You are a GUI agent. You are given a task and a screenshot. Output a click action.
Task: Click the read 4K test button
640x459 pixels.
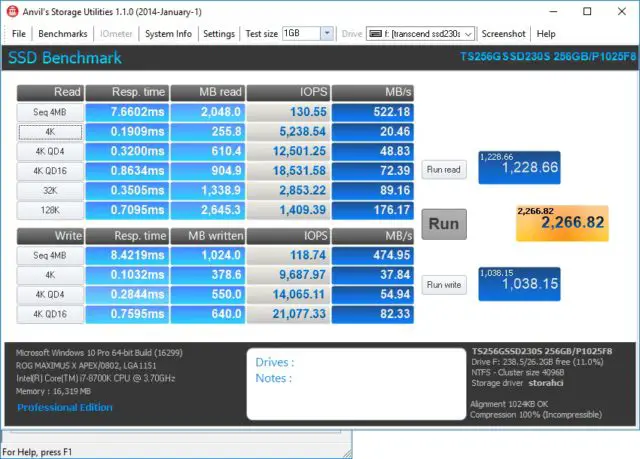click(x=50, y=132)
